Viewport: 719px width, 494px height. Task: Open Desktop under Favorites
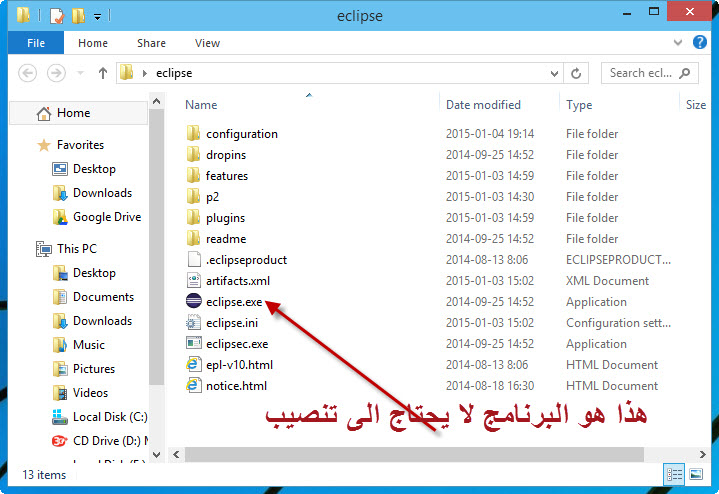coord(84,169)
